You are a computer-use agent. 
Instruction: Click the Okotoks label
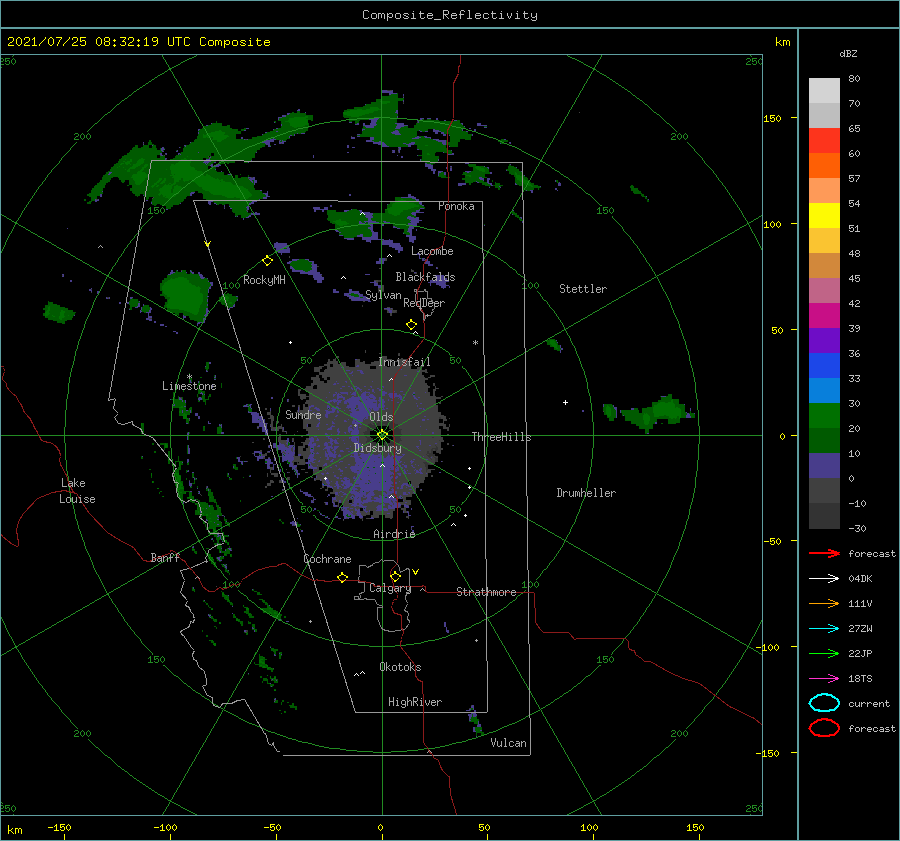[x=400, y=667]
